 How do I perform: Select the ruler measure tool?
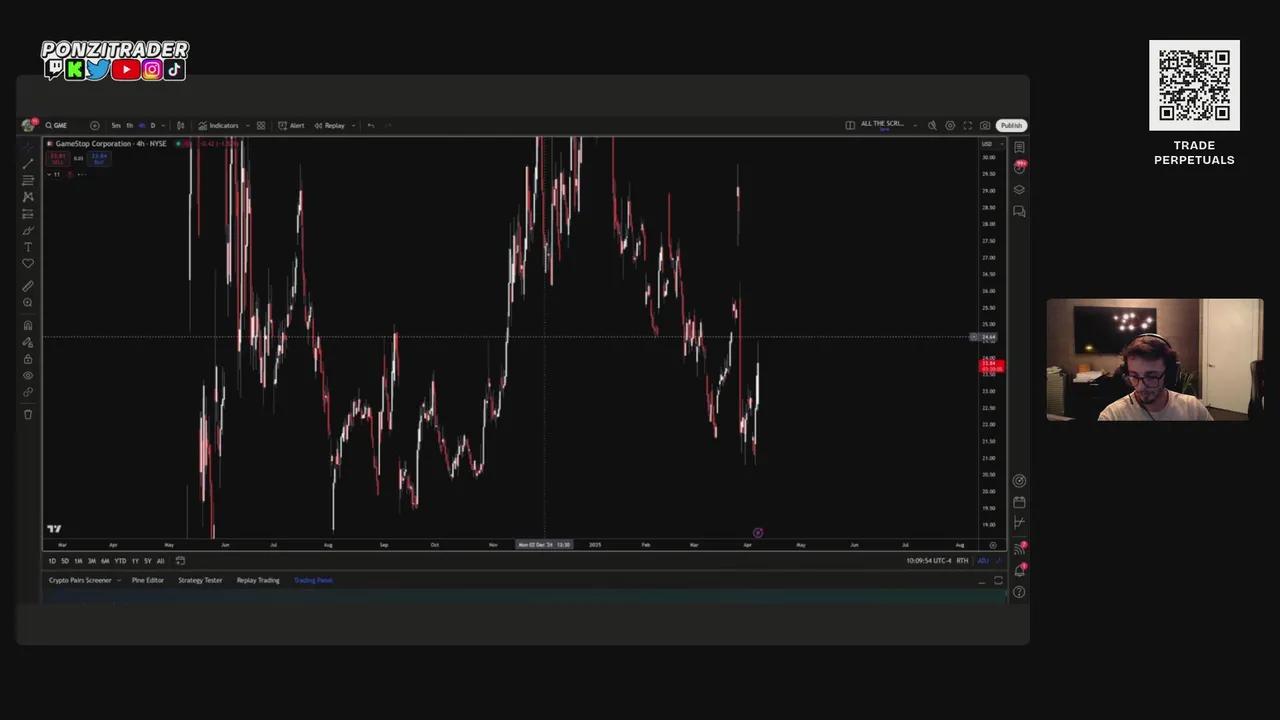coord(28,286)
